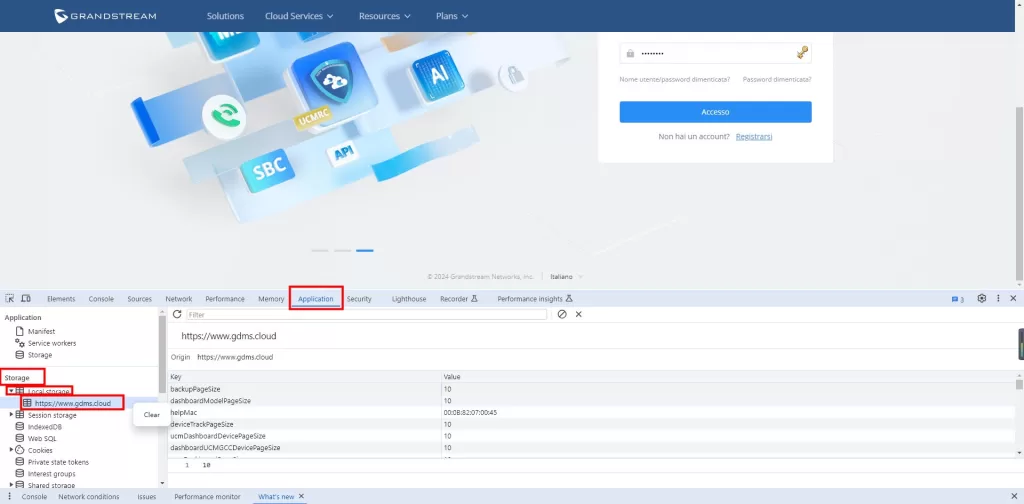Click the Grandstream logo in header
Screen dimensions: 1024x504
pos(105,16)
